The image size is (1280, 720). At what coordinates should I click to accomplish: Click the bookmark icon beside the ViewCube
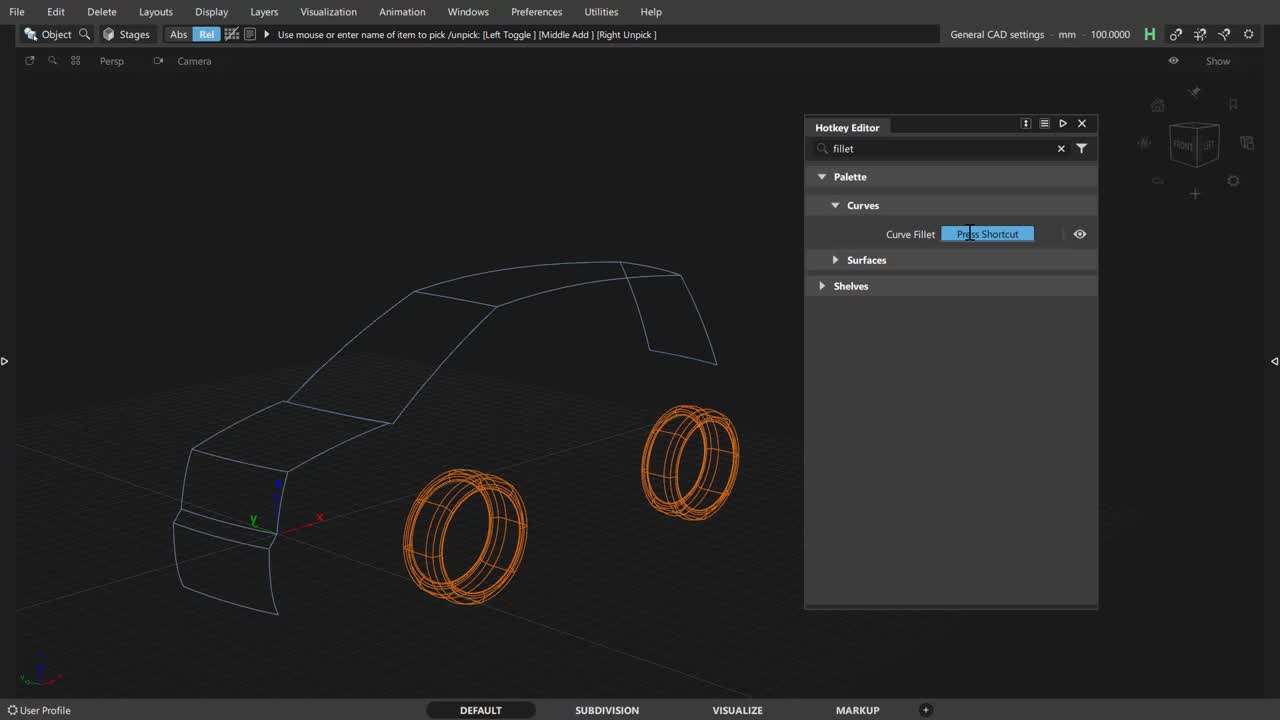click(1233, 104)
